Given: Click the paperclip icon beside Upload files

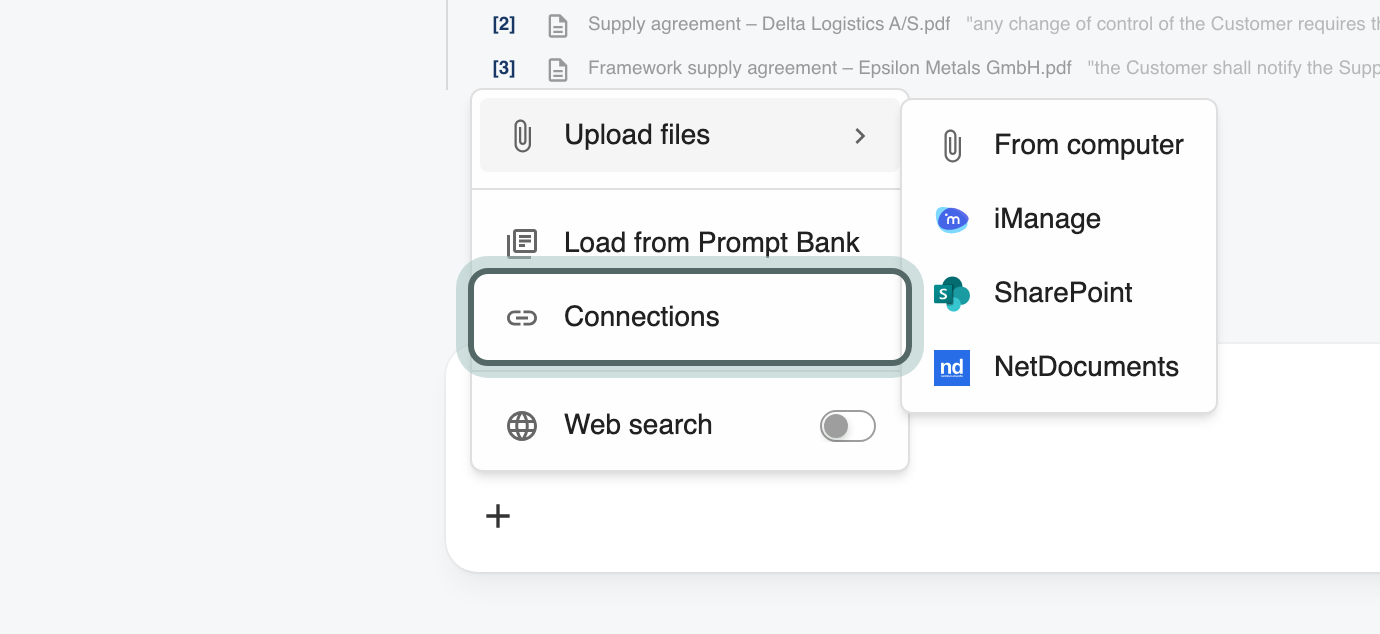Looking at the screenshot, I should (x=522, y=135).
